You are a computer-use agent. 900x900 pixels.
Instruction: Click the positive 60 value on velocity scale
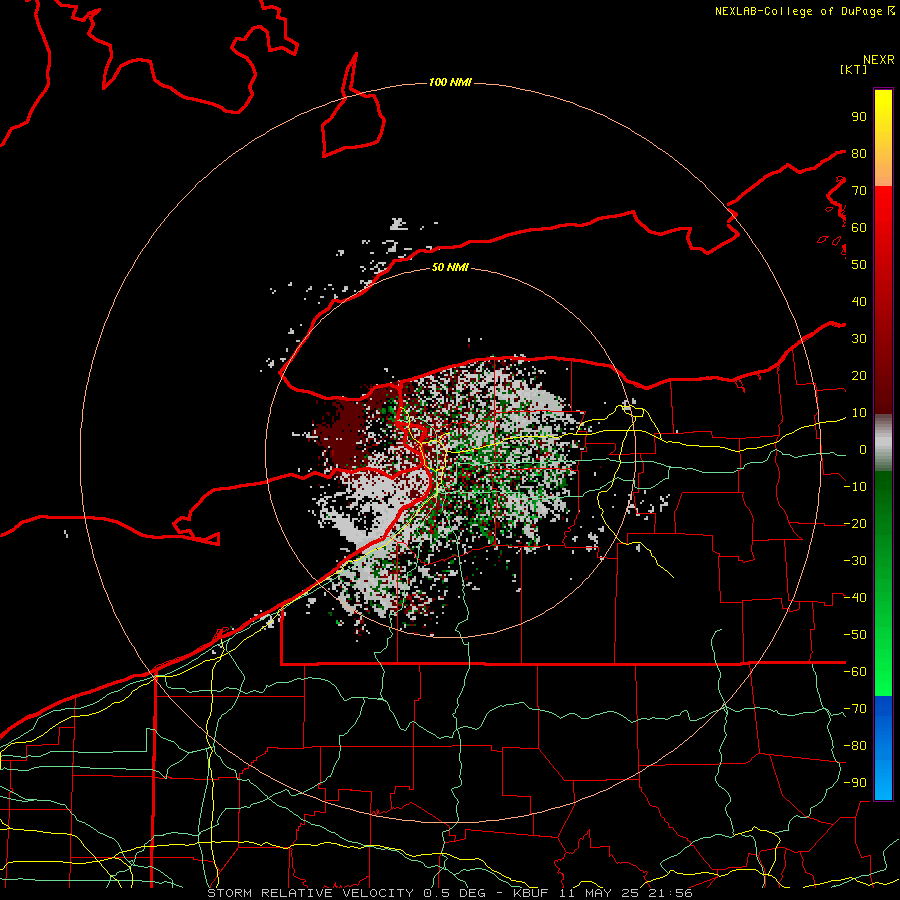coord(859,228)
